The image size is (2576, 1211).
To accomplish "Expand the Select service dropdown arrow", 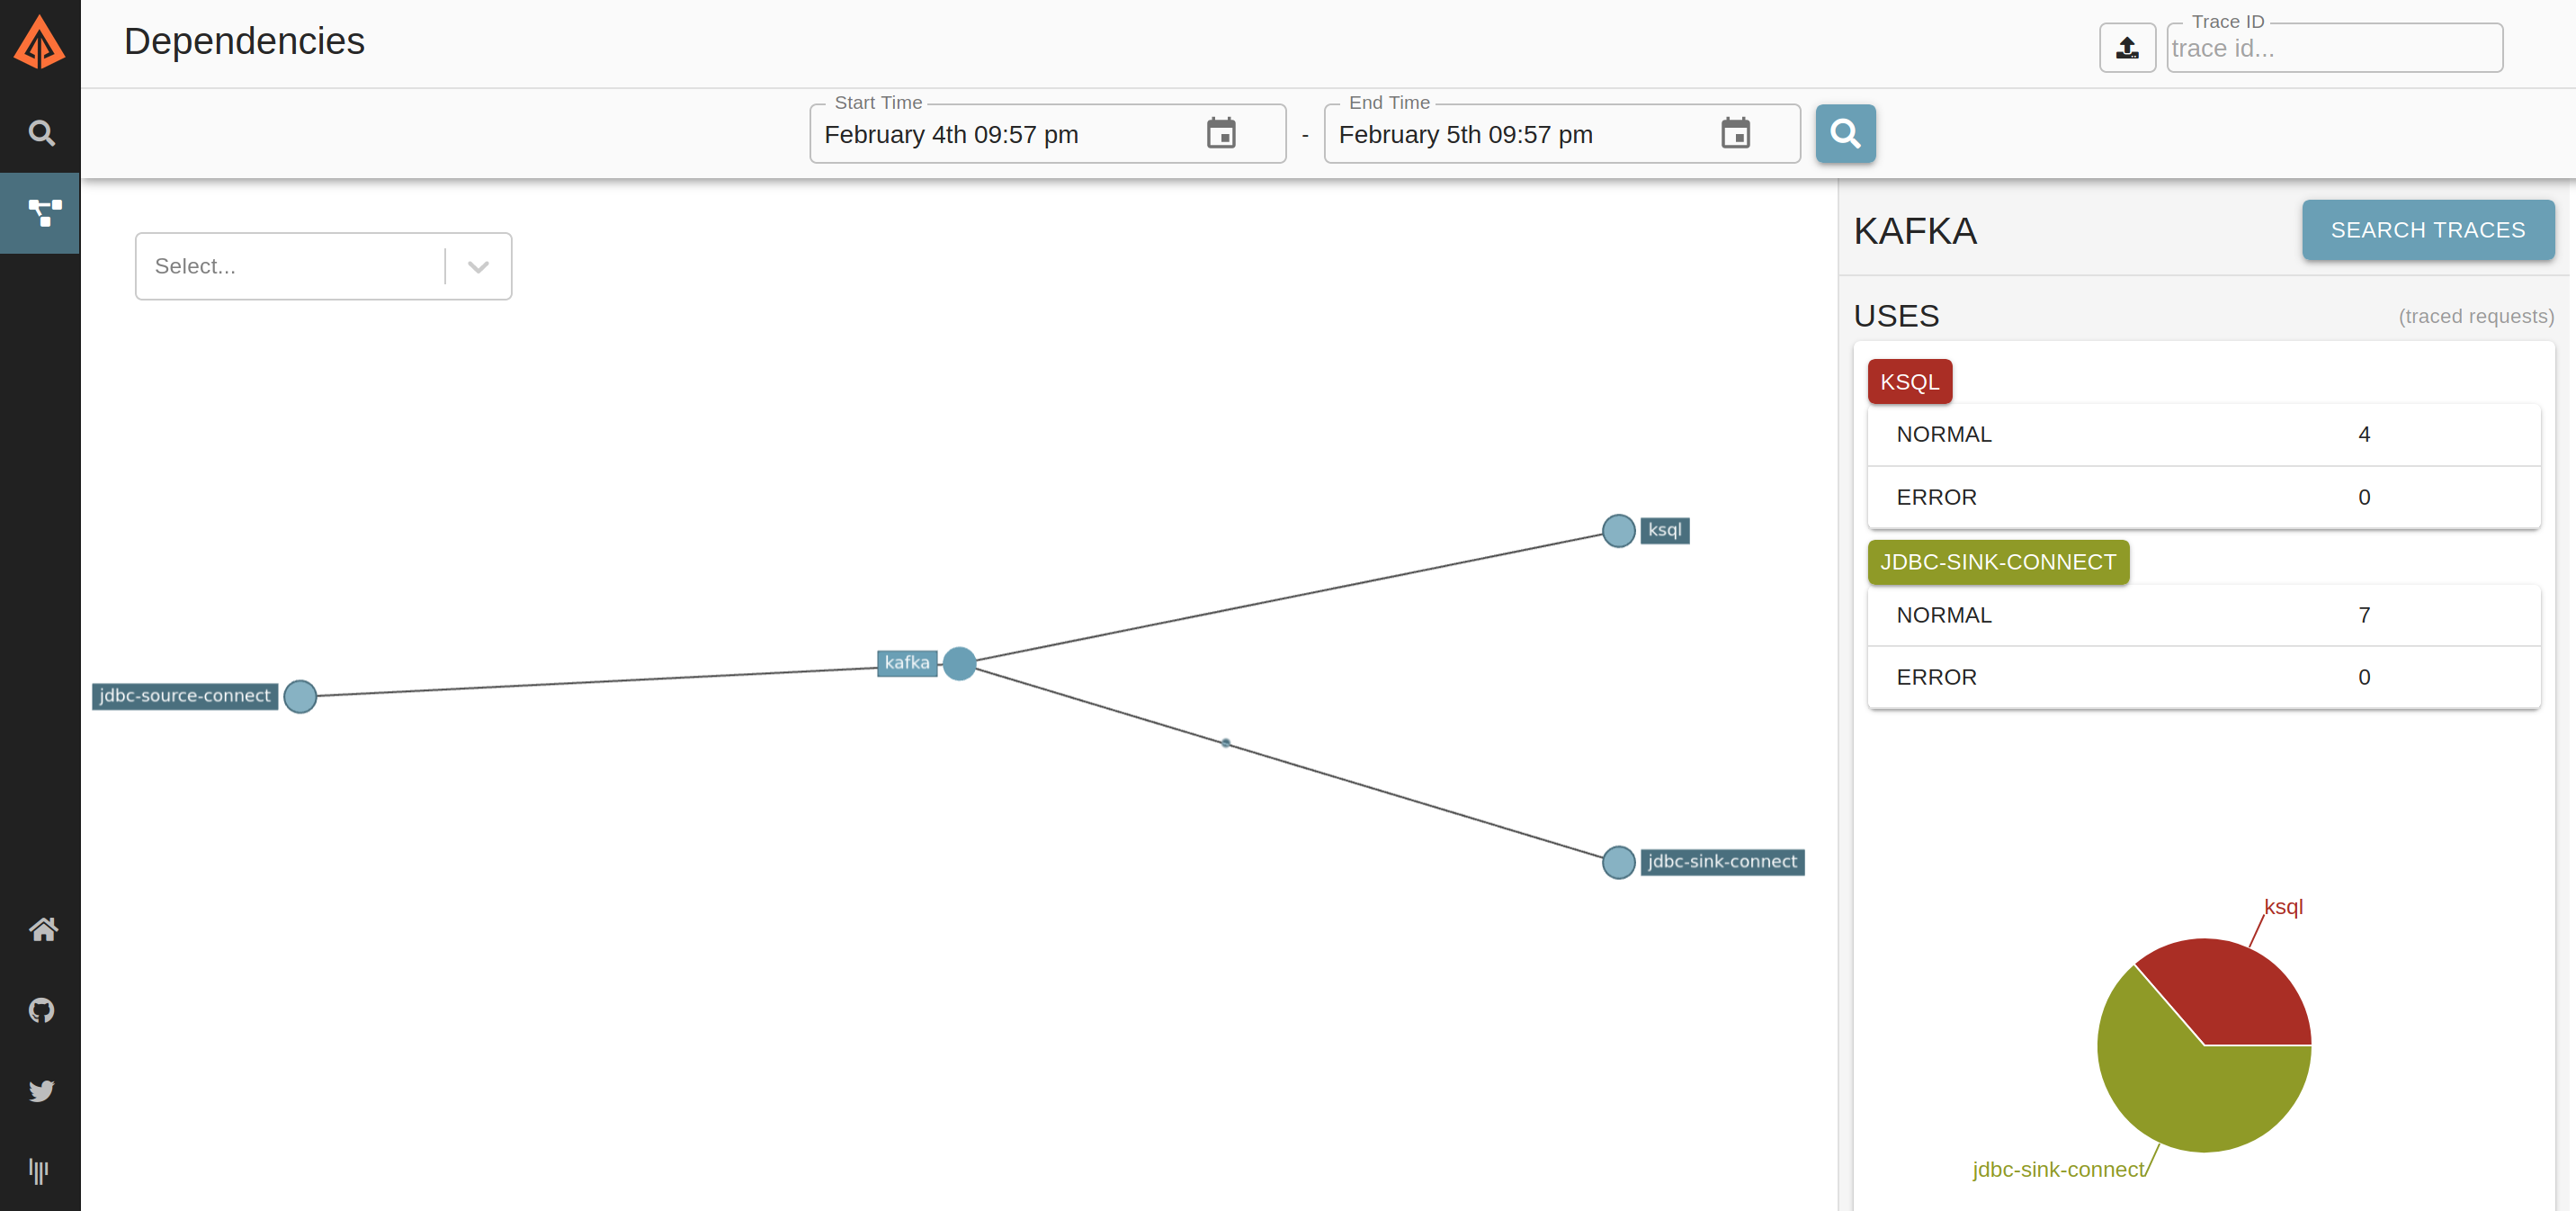I will point(477,266).
